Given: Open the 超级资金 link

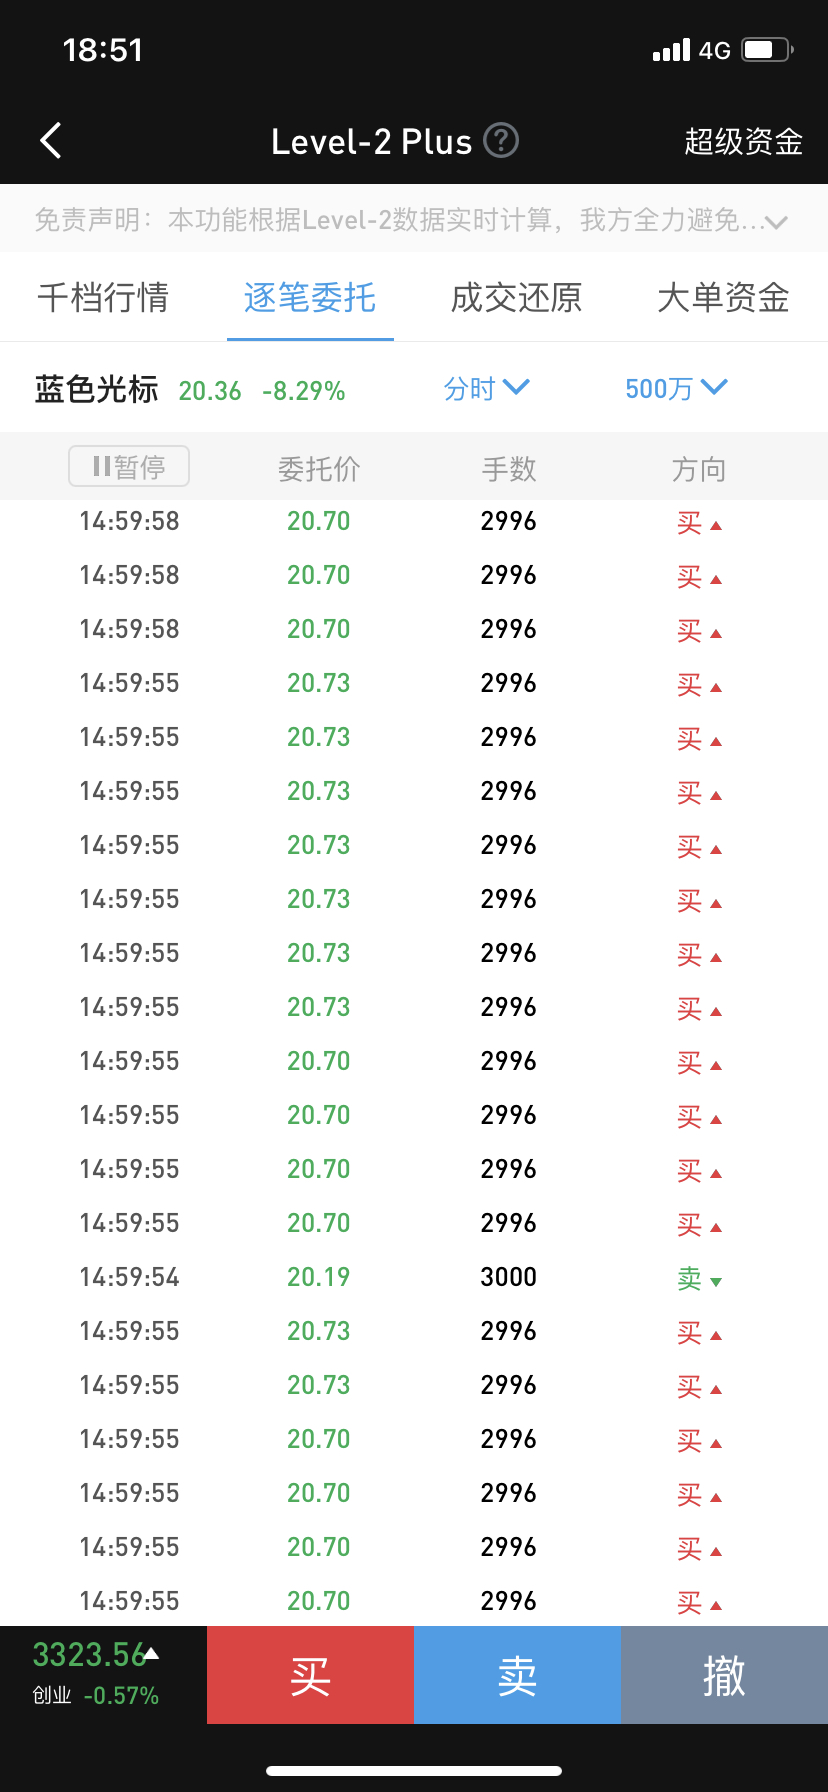Looking at the screenshot, I should 743,142.
